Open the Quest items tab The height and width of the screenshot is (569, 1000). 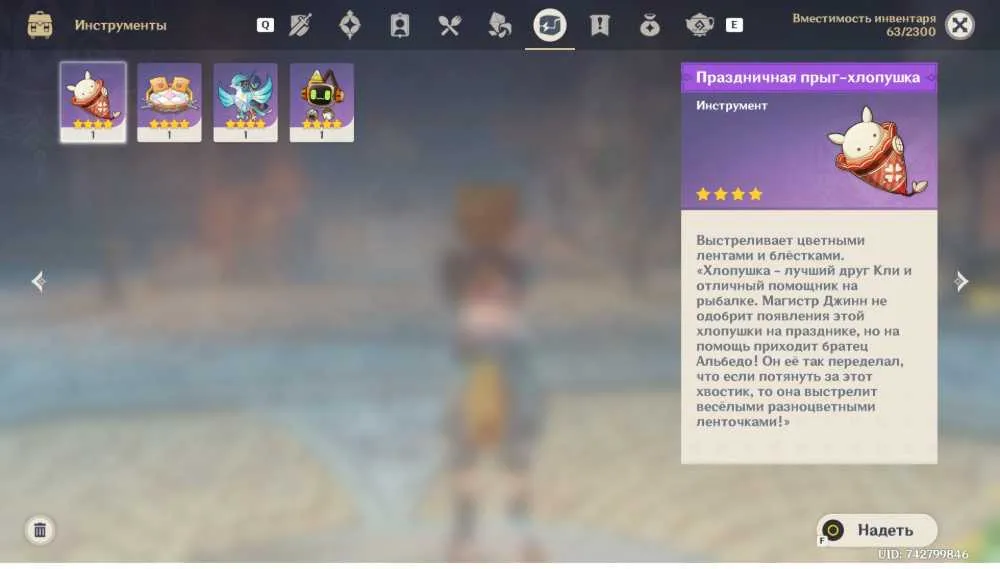point(599,26)
